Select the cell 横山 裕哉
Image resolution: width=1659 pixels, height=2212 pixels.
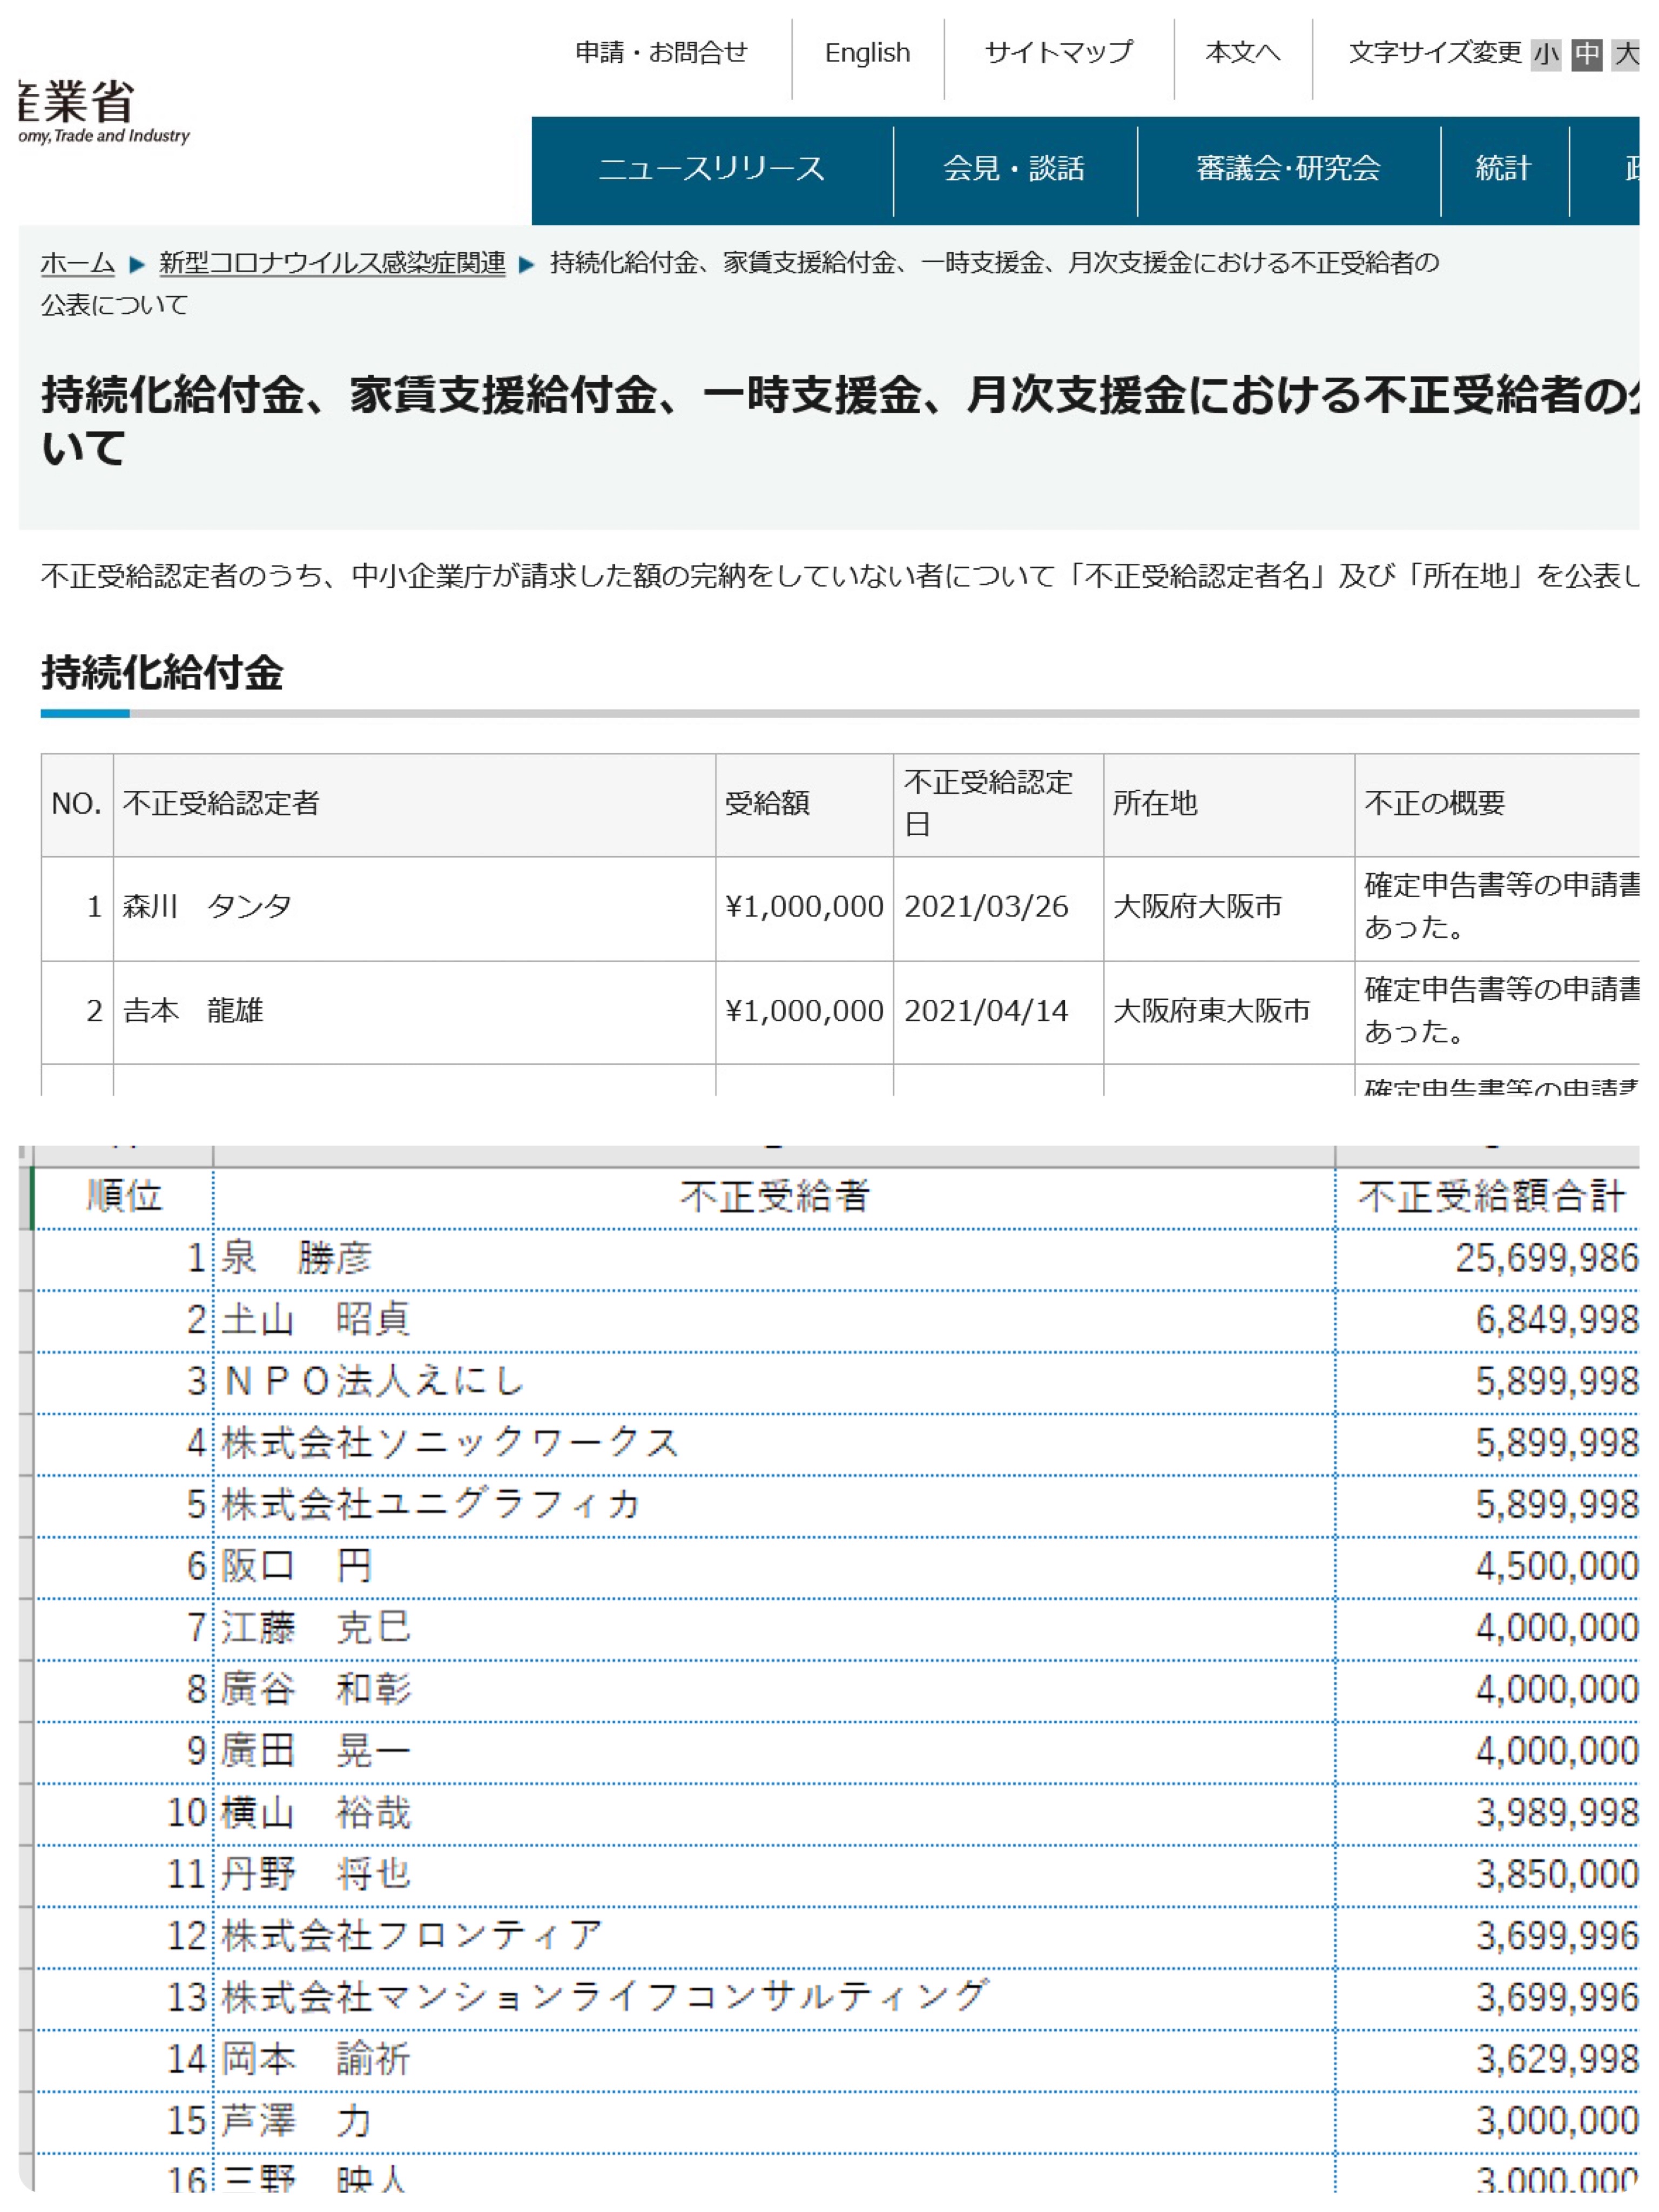(774, 1814)
